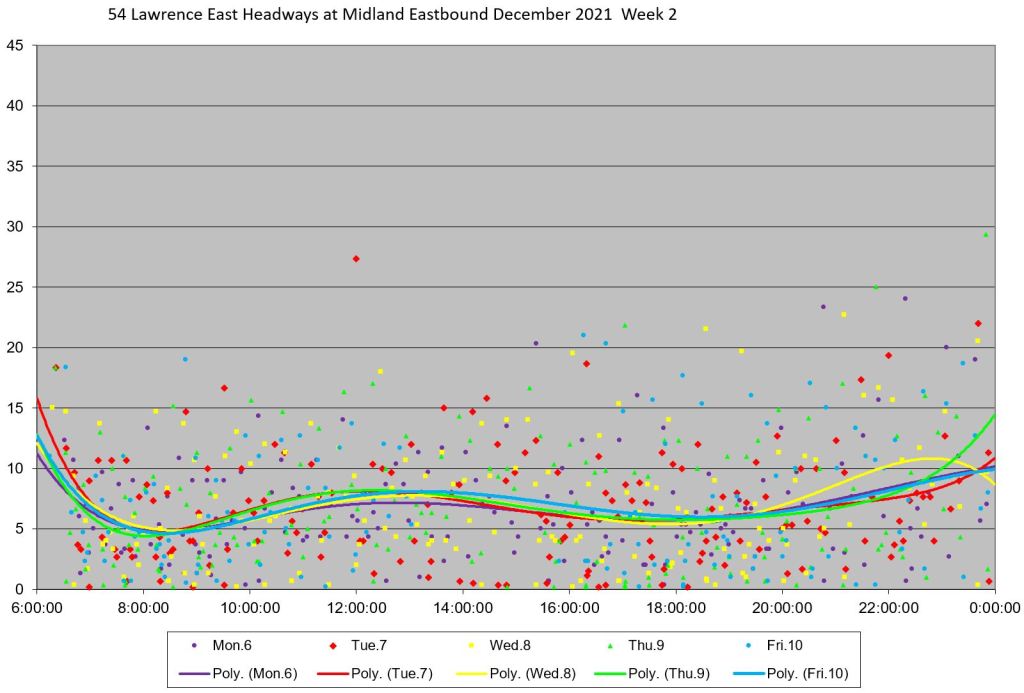
Task: Select the red diamond outlier near 27 minutes
Action: click(x=356, y=259)
